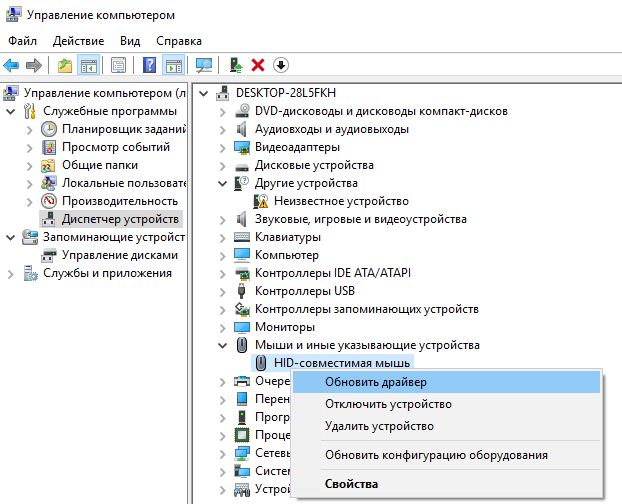Select the Мониторы category label
The width and height of the screenshot is (622, 504).
coord(285,327)
